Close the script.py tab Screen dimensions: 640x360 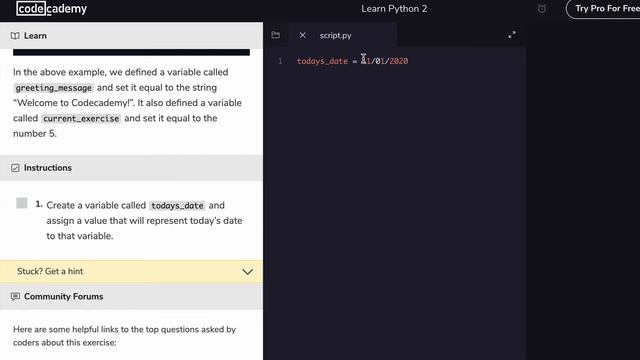point(302,36)
